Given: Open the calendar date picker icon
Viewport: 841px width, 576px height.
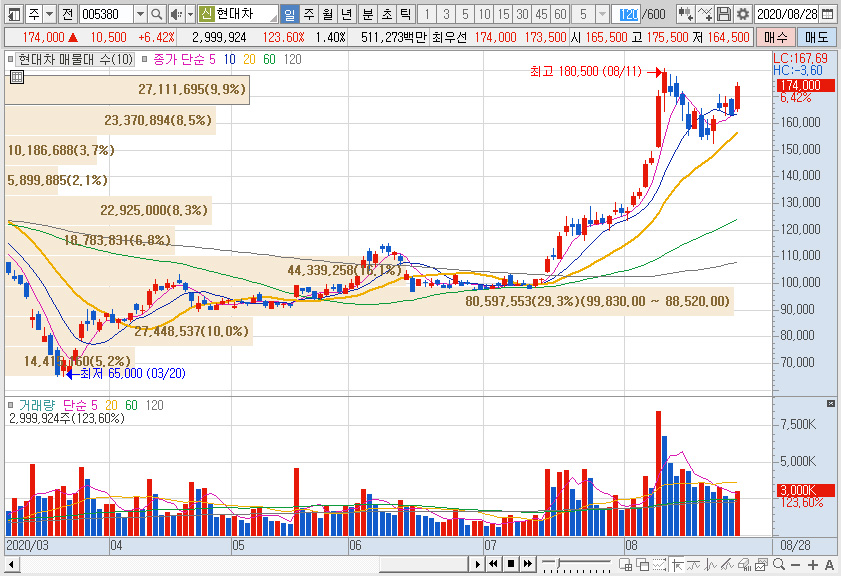Looking at the screenshot, I should click(x=828, y=14).
